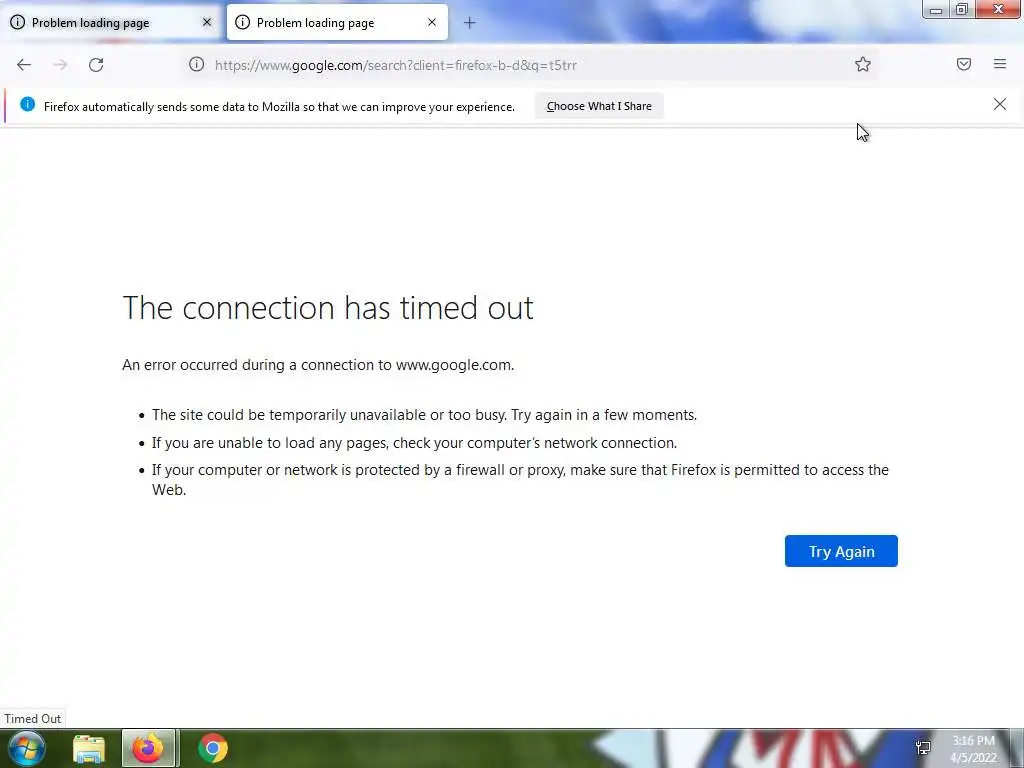Screen dimensions: 1024x768
Task: Go back one page in Firefox
Action: 24,65
